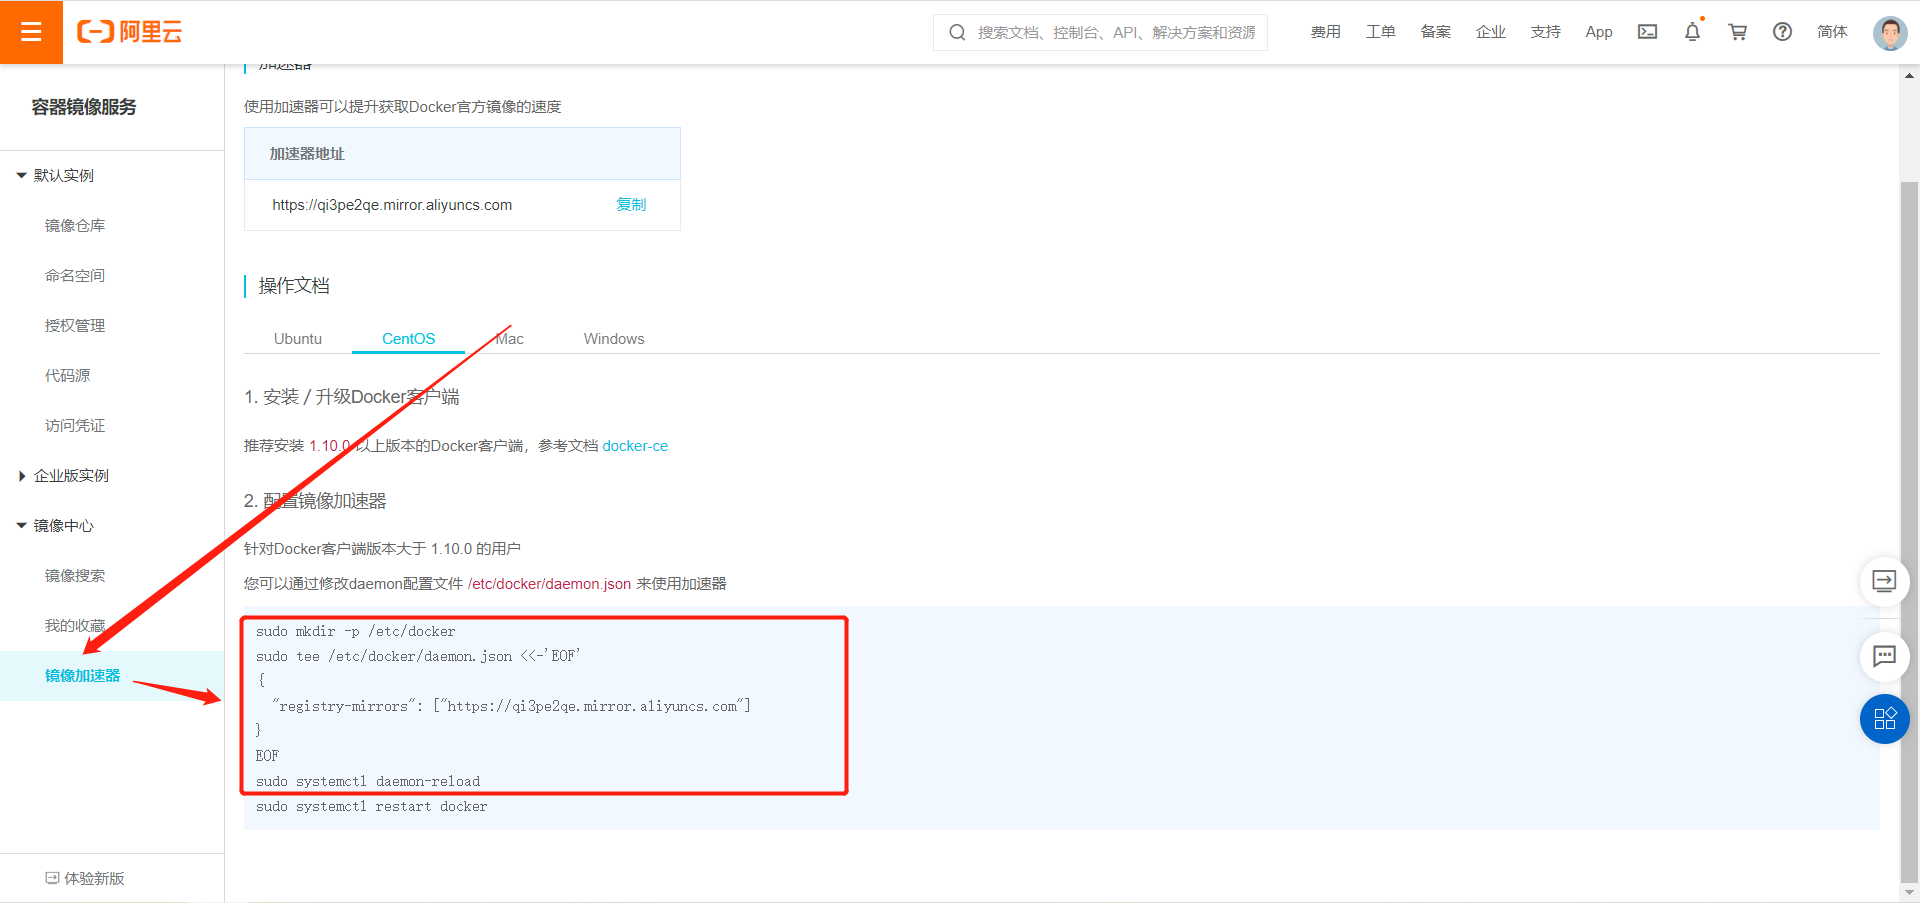The width and height of the screenshot is (1920, 903).
Task: Click 'sudo systemctl restart docker' line
Action: pos(372,806)
